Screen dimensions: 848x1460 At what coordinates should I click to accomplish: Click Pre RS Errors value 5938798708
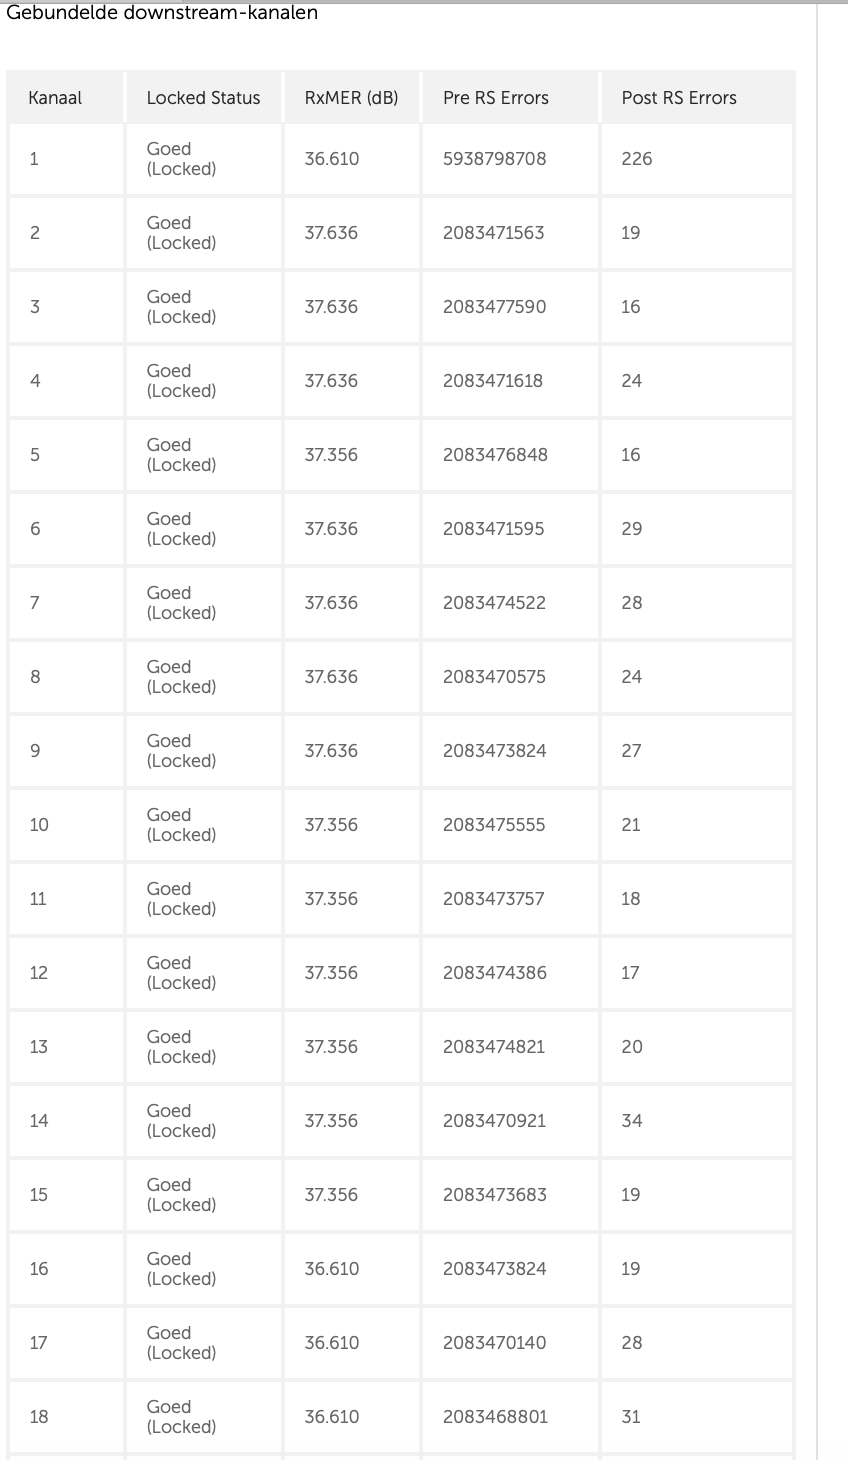[x=494, y=158]
